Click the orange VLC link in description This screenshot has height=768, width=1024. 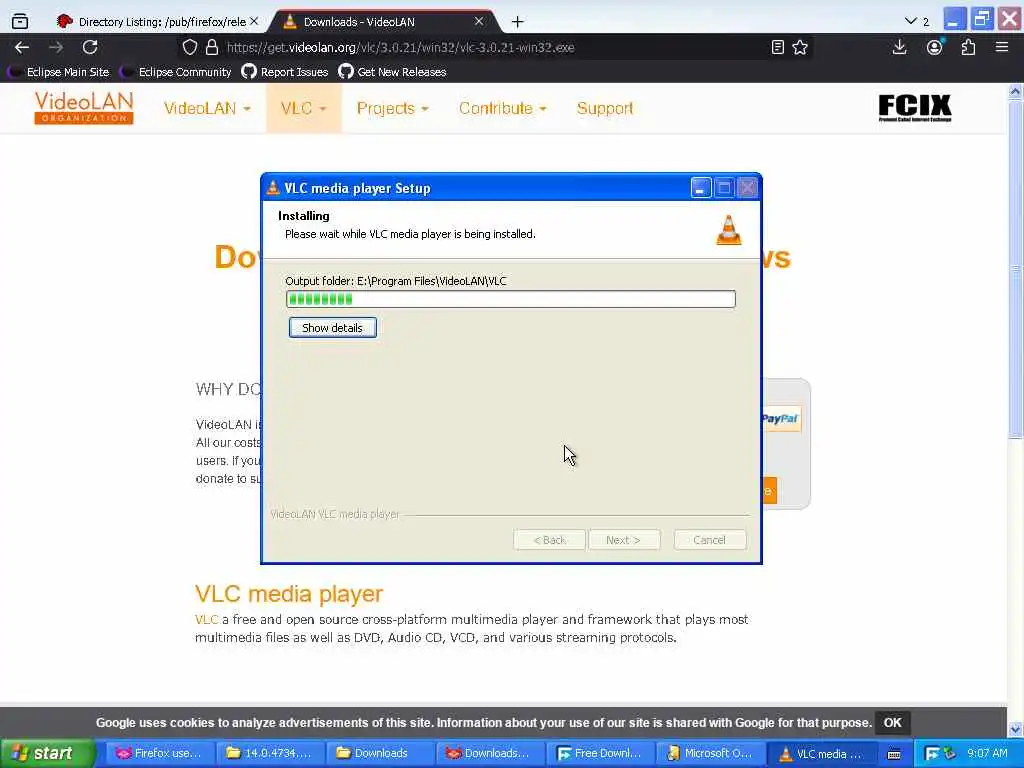point(206,619)
